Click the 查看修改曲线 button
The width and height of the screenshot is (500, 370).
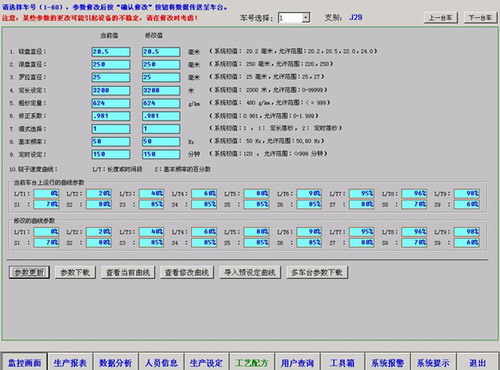coord(187,272)
